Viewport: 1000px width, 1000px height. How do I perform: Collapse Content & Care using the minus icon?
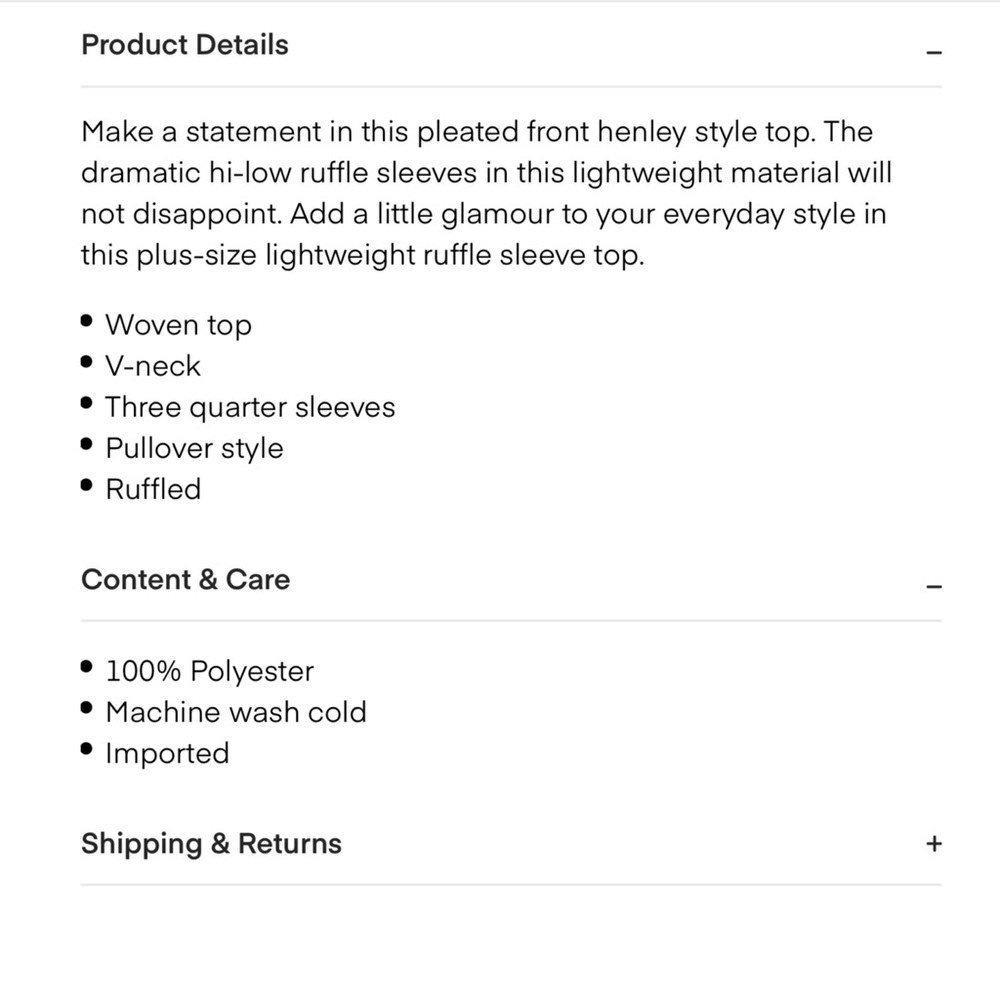(934, 587)
